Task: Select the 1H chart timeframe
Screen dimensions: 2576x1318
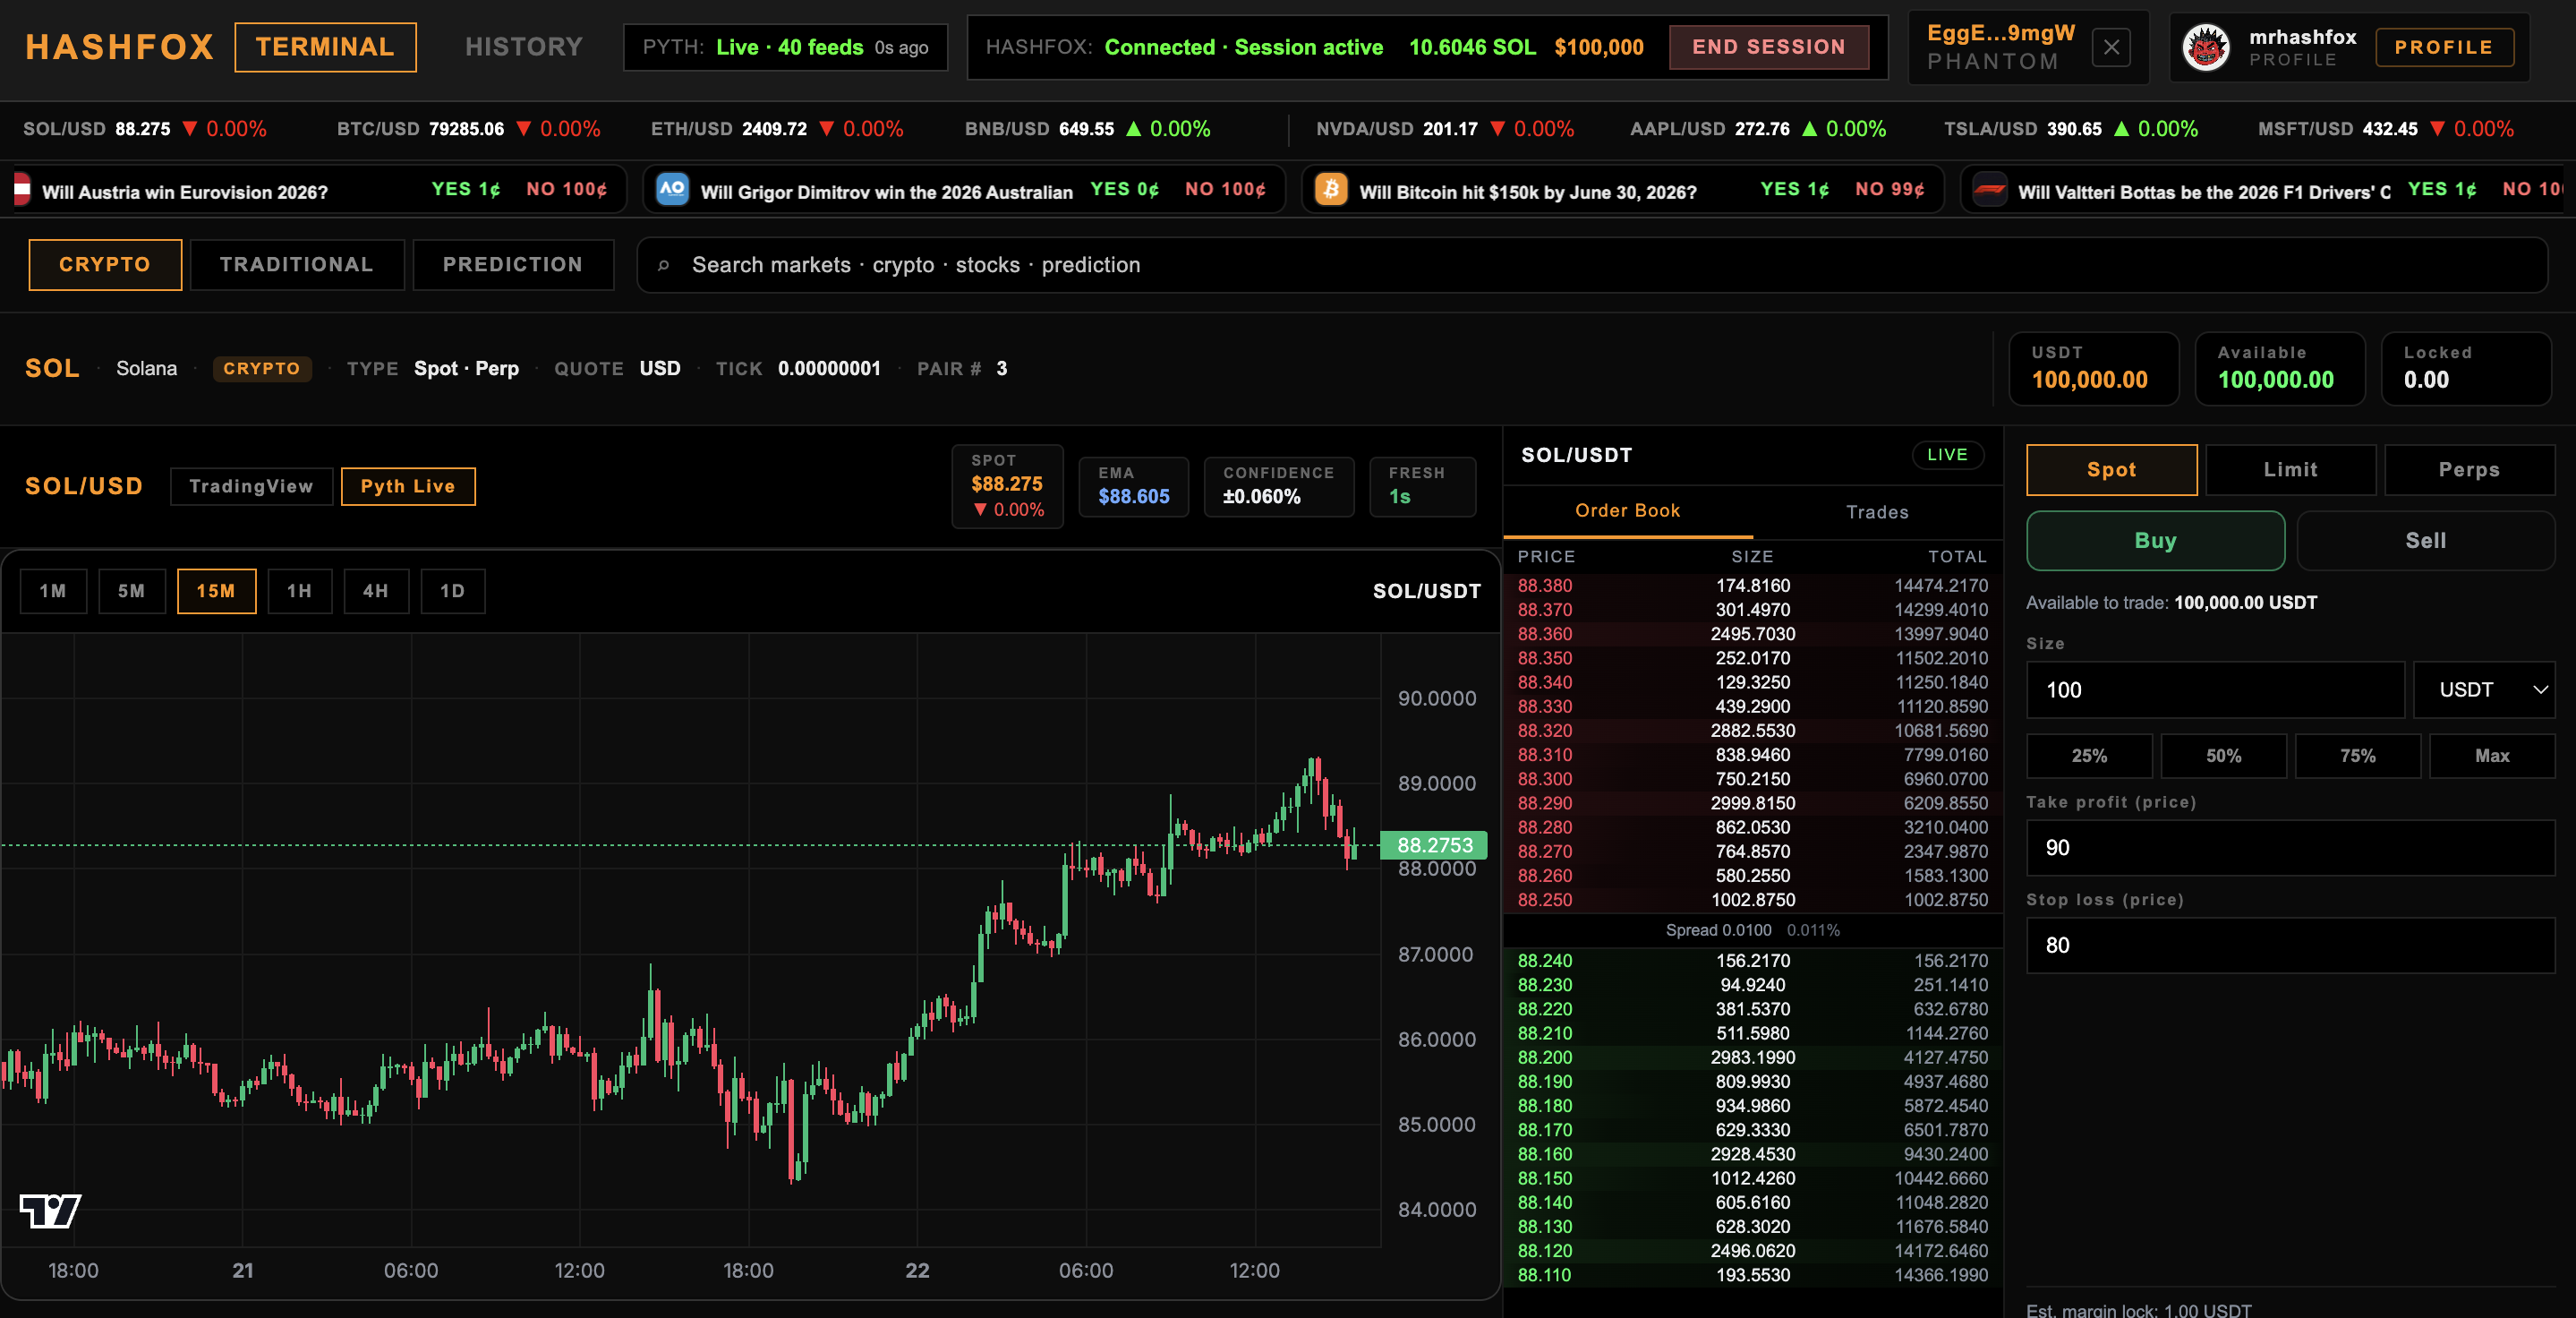Action: pos(299,591)
